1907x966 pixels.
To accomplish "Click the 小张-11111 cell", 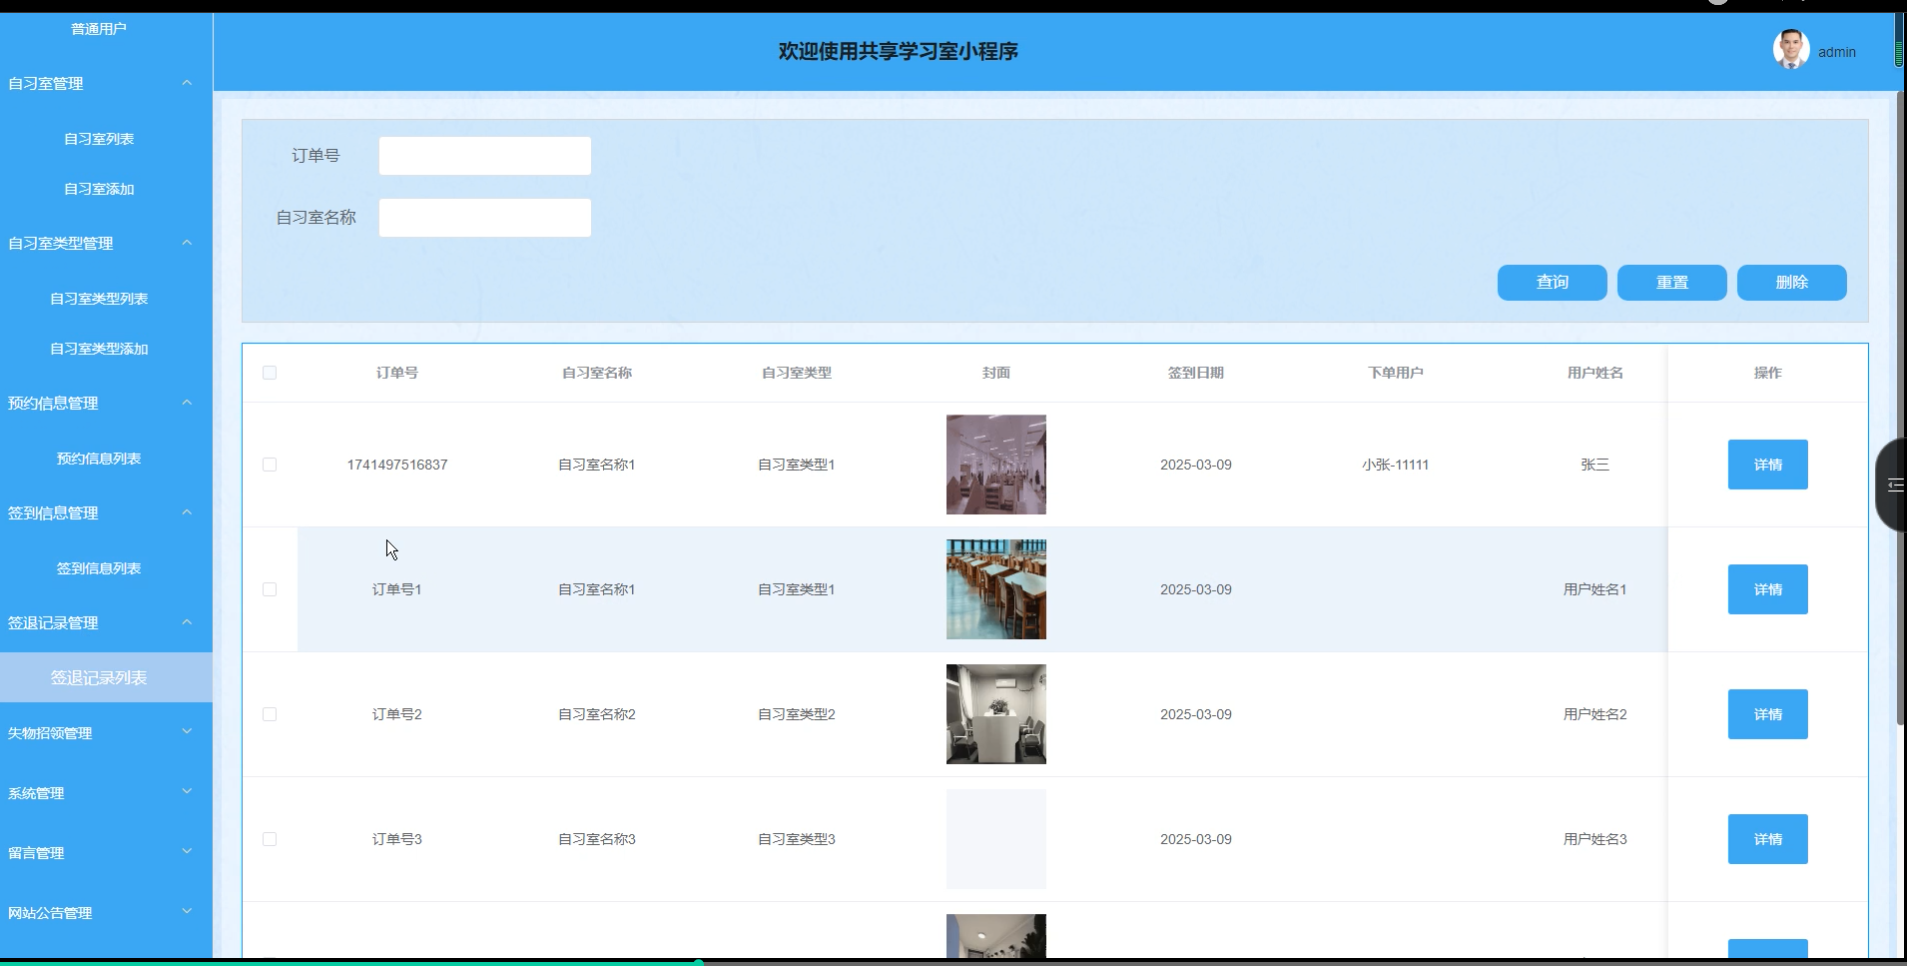I will click(1396, 465).
